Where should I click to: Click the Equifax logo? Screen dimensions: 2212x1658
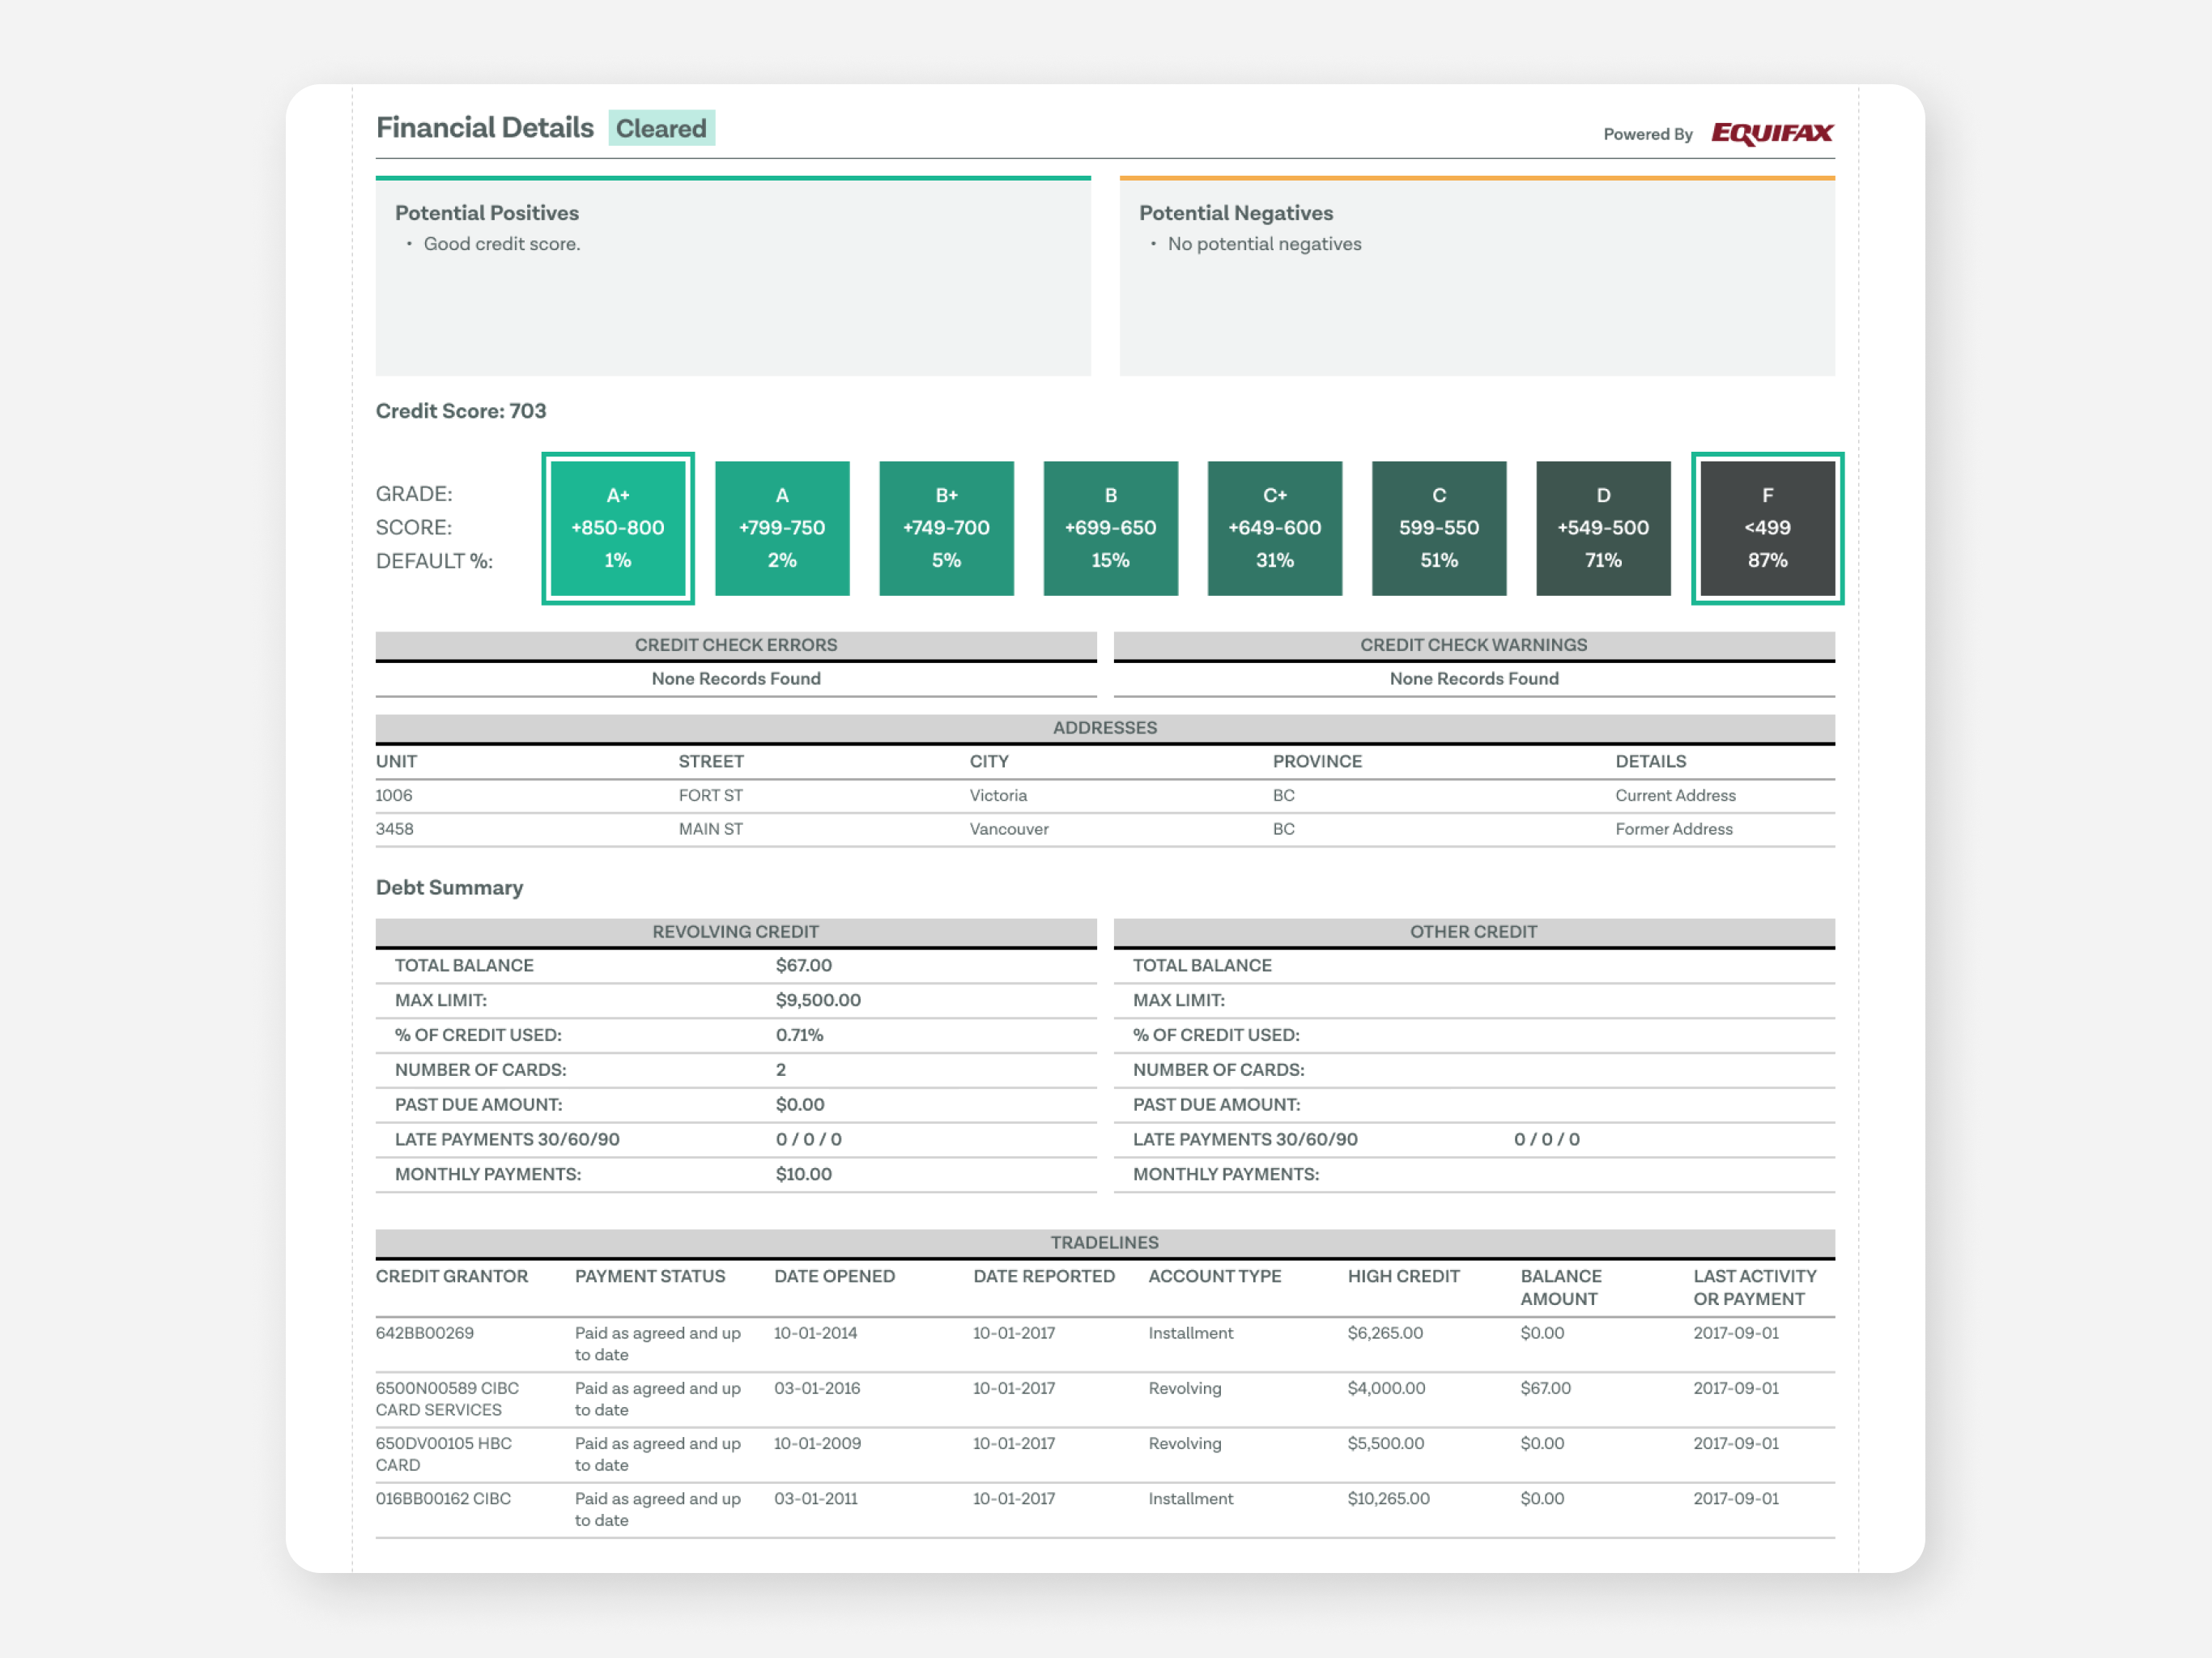[x=1770, y=133]
